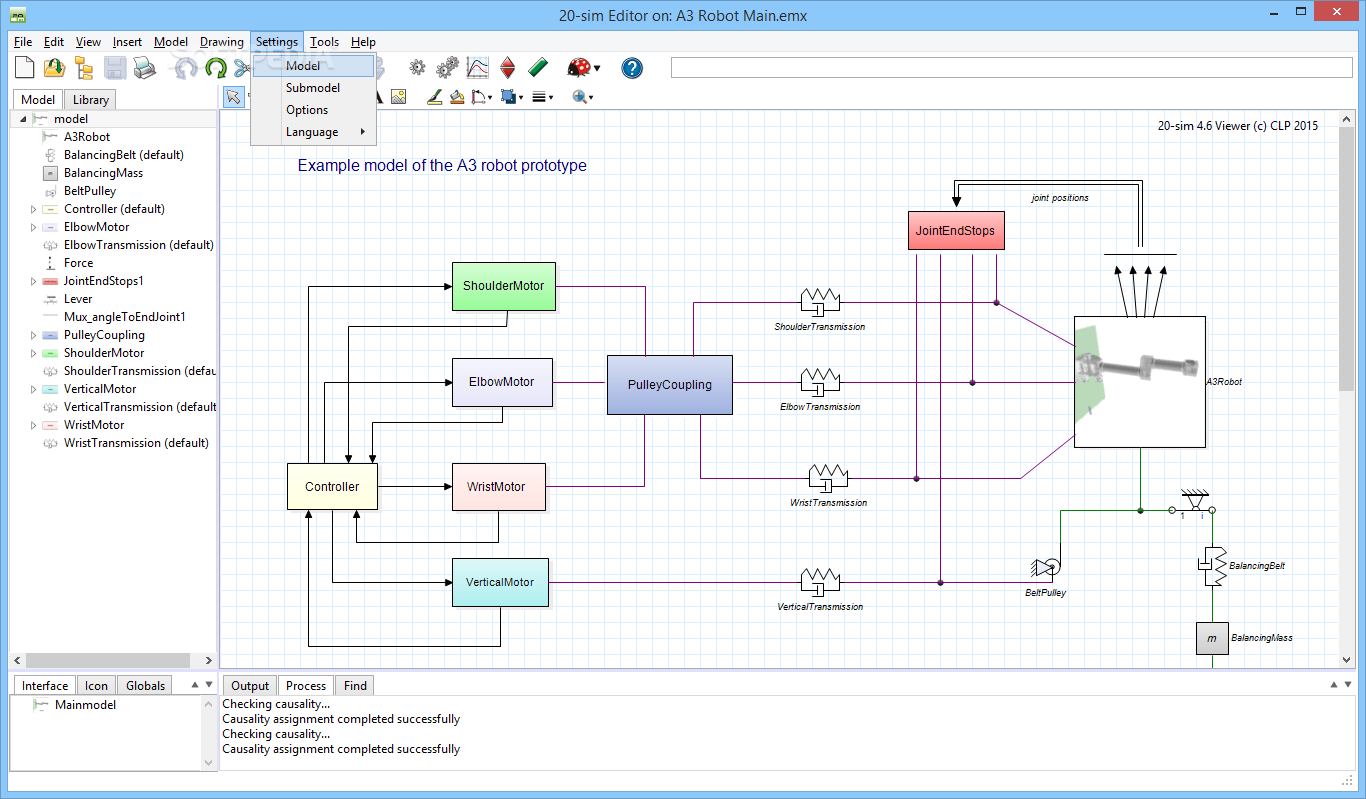
Task: Expand the WristMotor tree node
Action: coord(33,425)
